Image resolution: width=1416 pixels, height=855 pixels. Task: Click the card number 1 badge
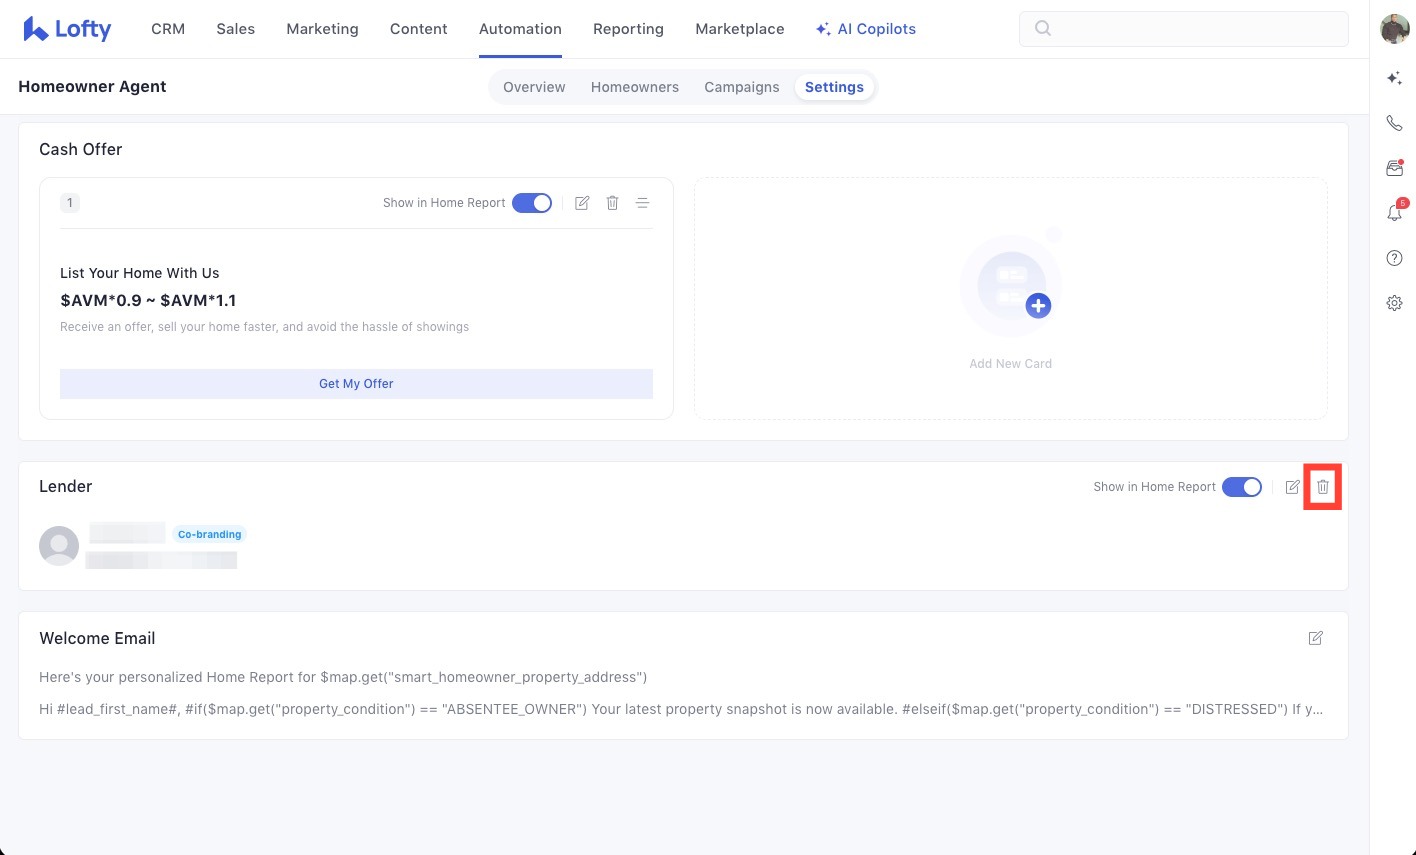point(69,203)
